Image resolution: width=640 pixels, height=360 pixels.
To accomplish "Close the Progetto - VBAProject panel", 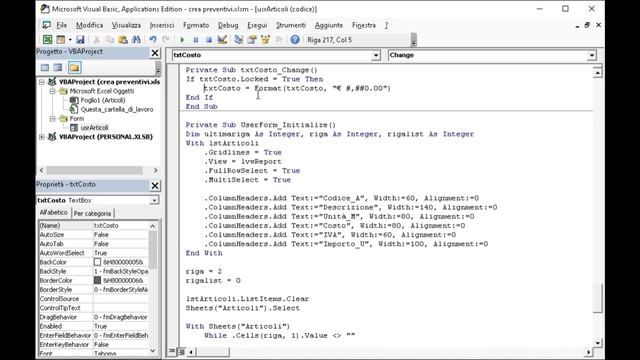I will (155, 53).
